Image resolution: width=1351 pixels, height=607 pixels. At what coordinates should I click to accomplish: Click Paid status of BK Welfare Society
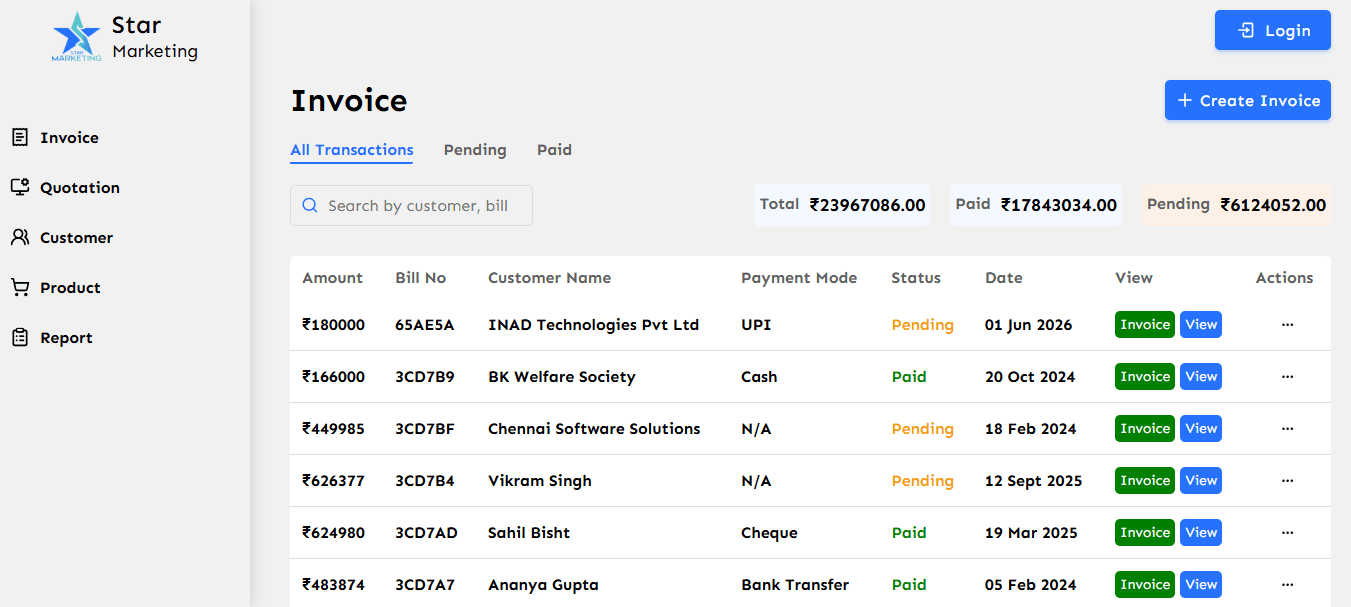click(x=909, y=377)
